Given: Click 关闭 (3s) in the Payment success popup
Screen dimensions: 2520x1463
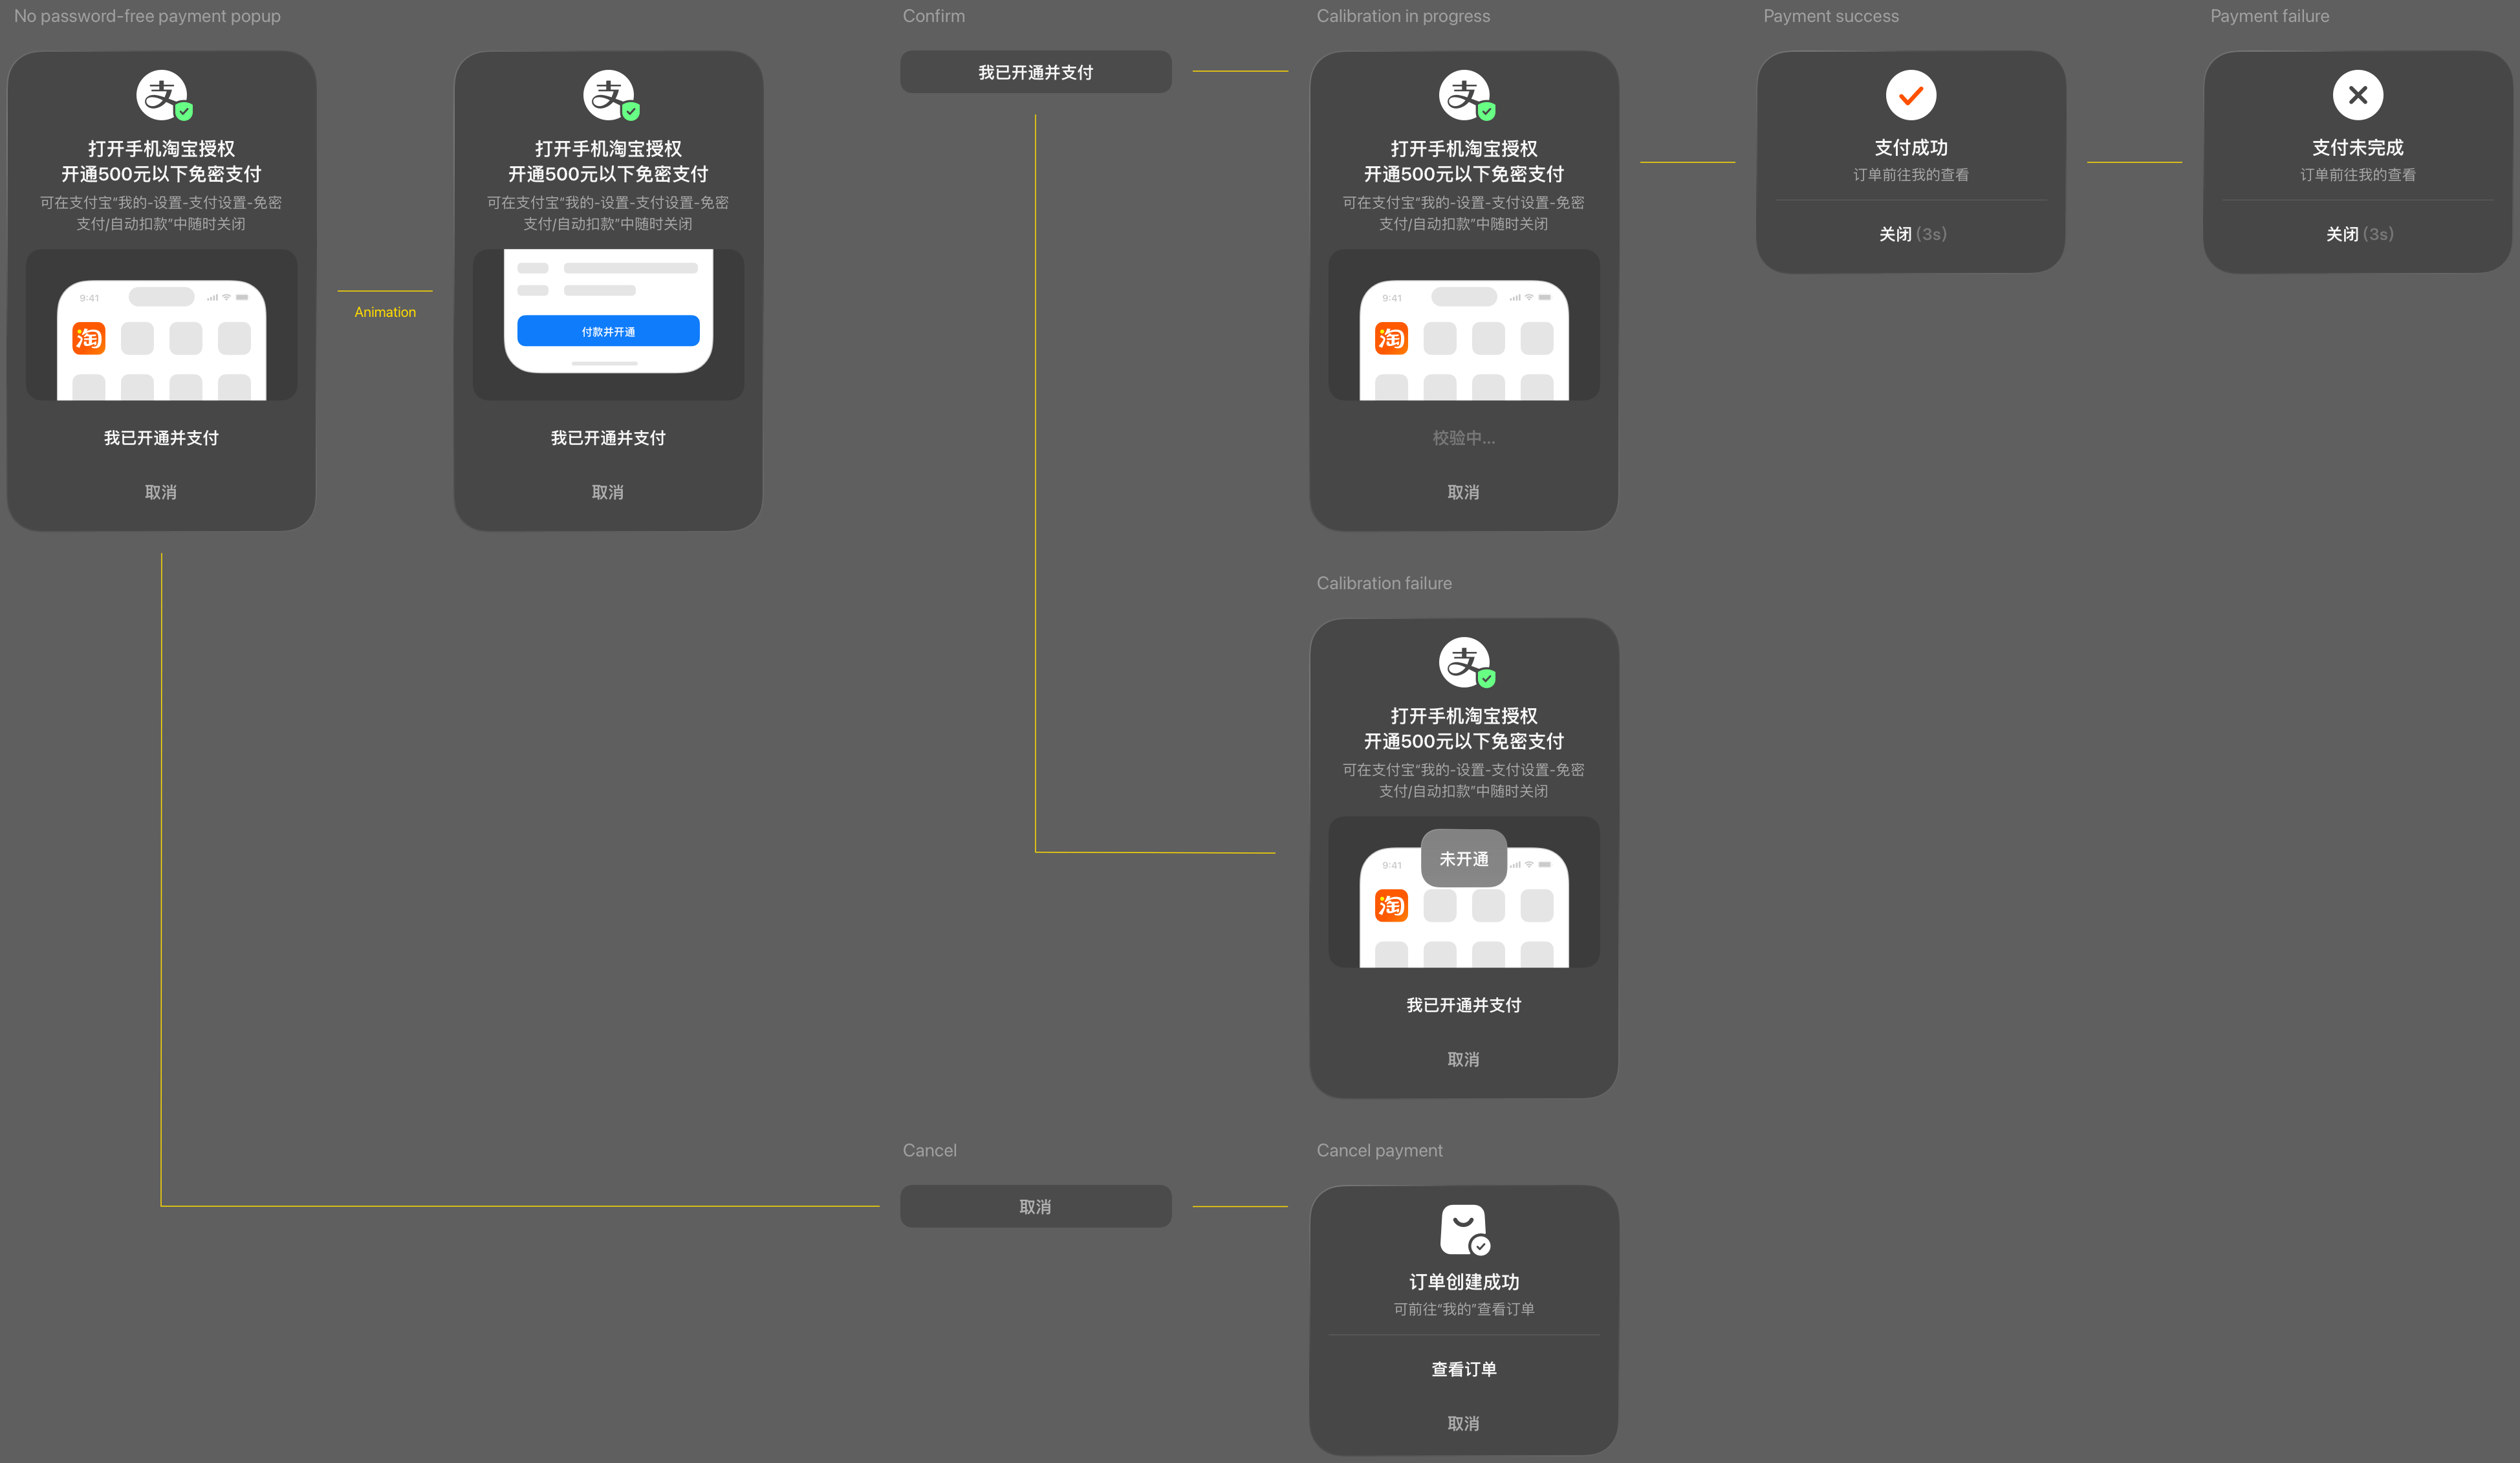Looking at the screenshot, I should coord(1911,234).
